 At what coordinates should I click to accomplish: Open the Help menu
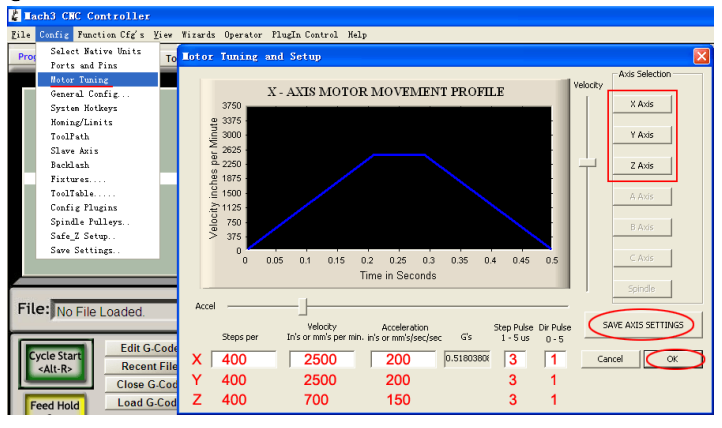point(357,35)
